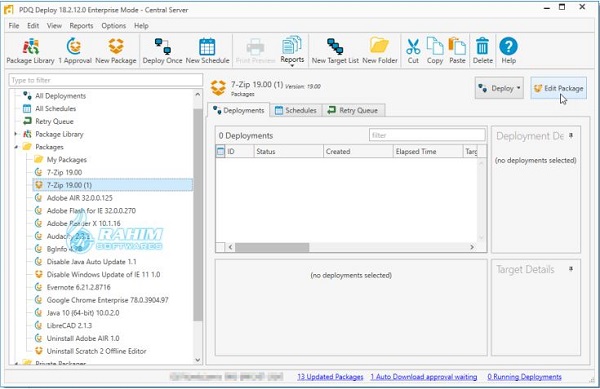The image size is (600, 389).
Task: Open the Reports menu in menu bar
Action: click(81, 26)
